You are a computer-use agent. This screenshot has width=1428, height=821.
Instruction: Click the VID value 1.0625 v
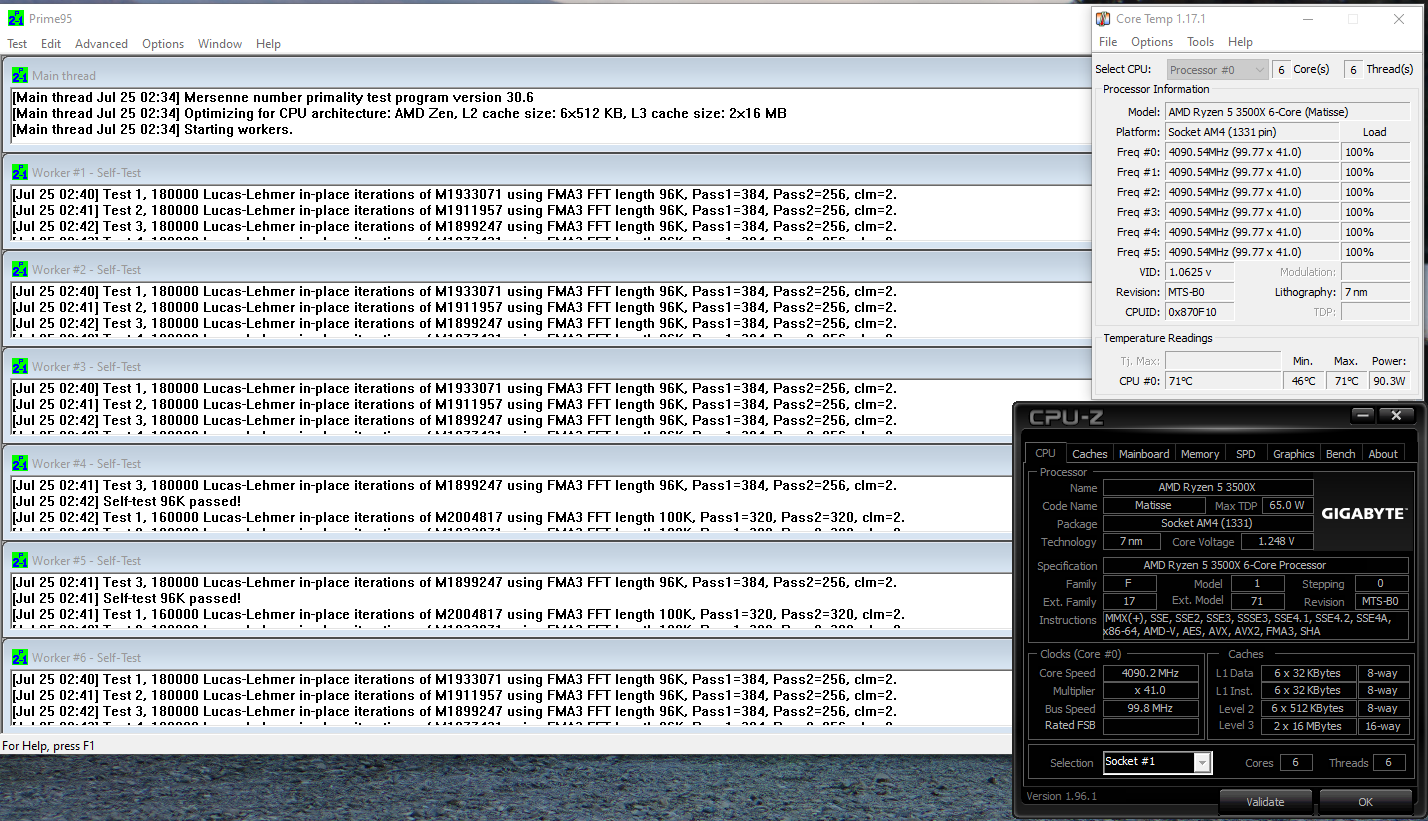click(x=1200, y=272)
